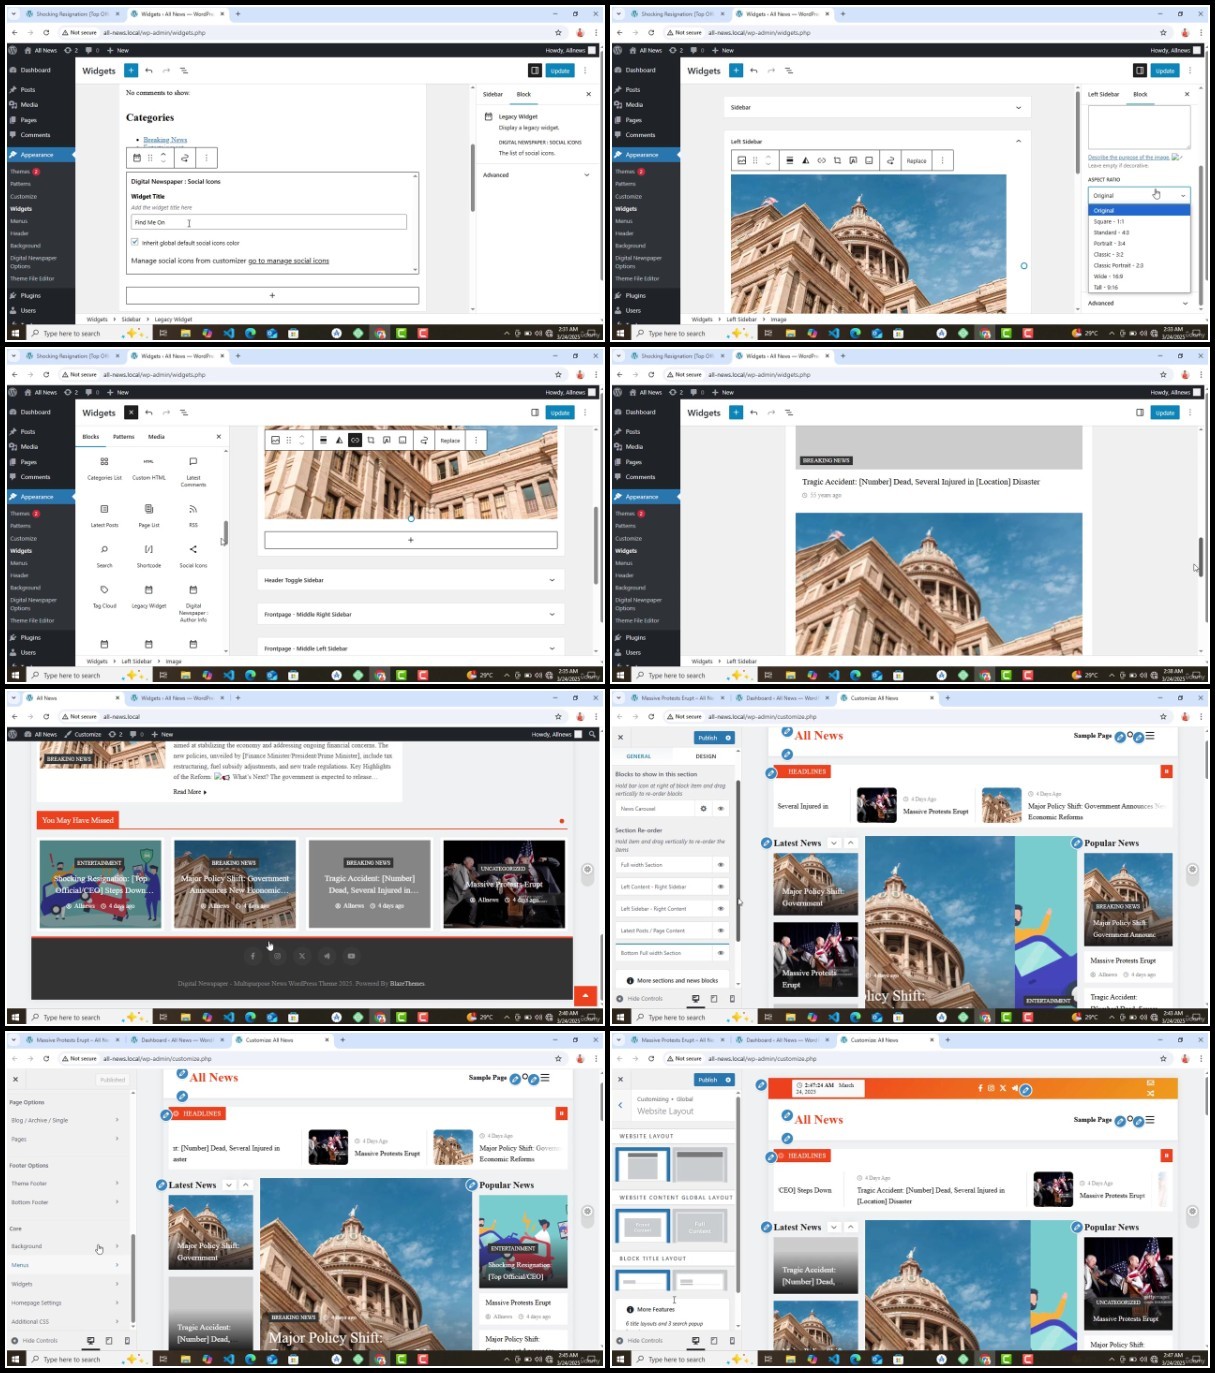Click Publish button in Section Re-order customizer
1215x1373 pixels.
(x=708, y=737)
